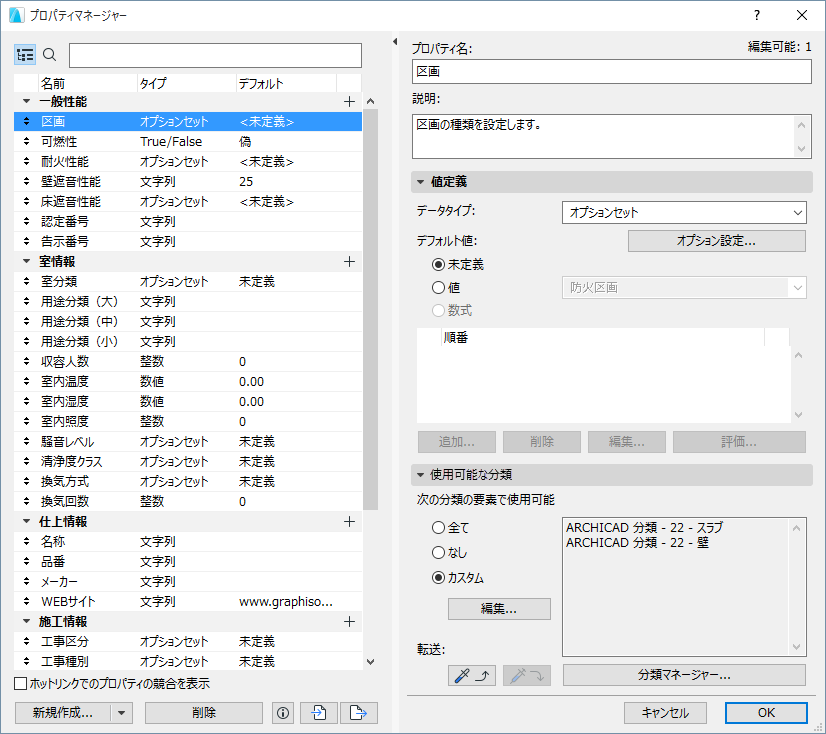Select the 用途分類（大） property row
This screenshot has height=734, width=826.
coord(188,301)
